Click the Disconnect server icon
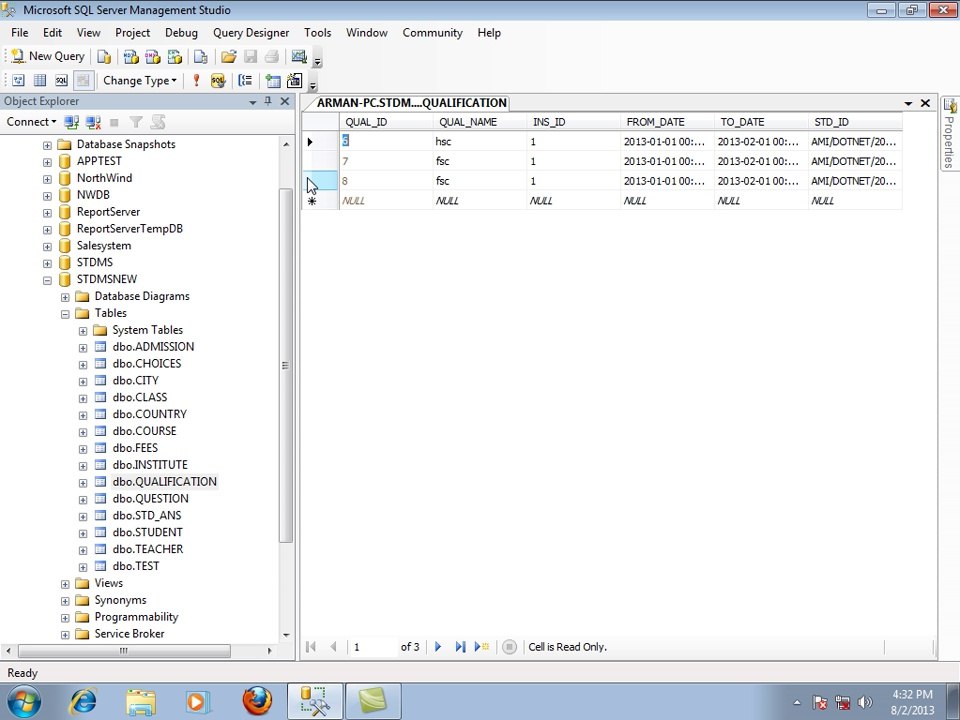The width and height of the screenshot is (960, 720). point(93,122)
